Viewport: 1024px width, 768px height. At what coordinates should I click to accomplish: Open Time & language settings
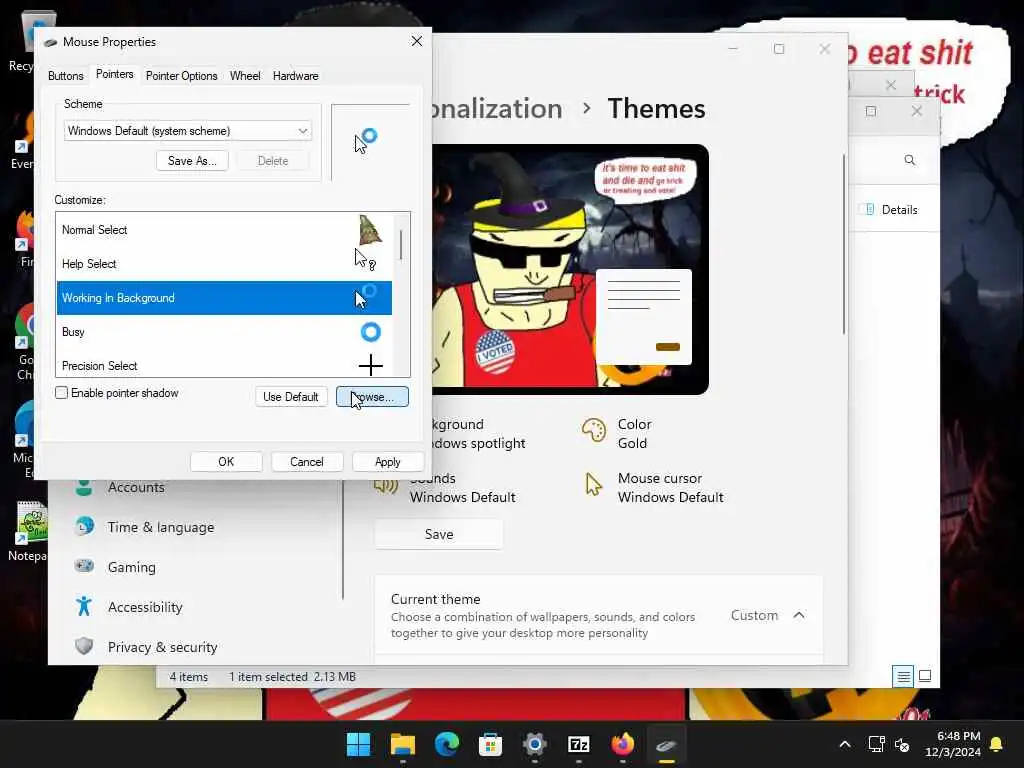tap(161, 527)
